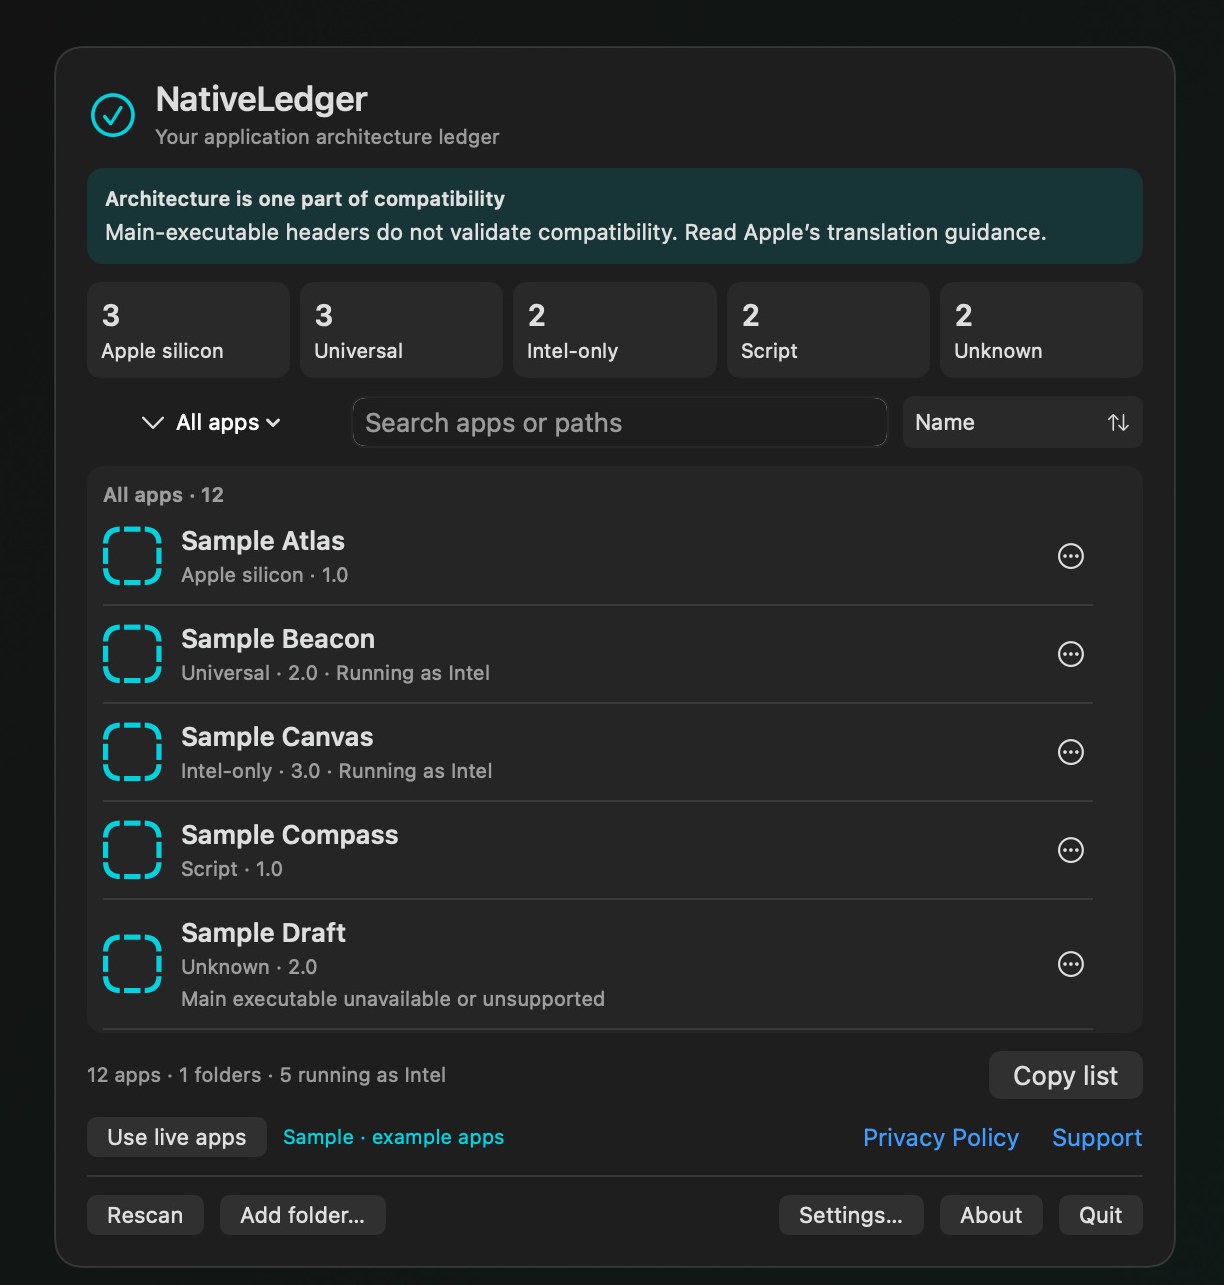Image resolution: width=1224 pixels, height=1285 pixels.
Task: Click the Add folder… button
Action: [302, 1215]
